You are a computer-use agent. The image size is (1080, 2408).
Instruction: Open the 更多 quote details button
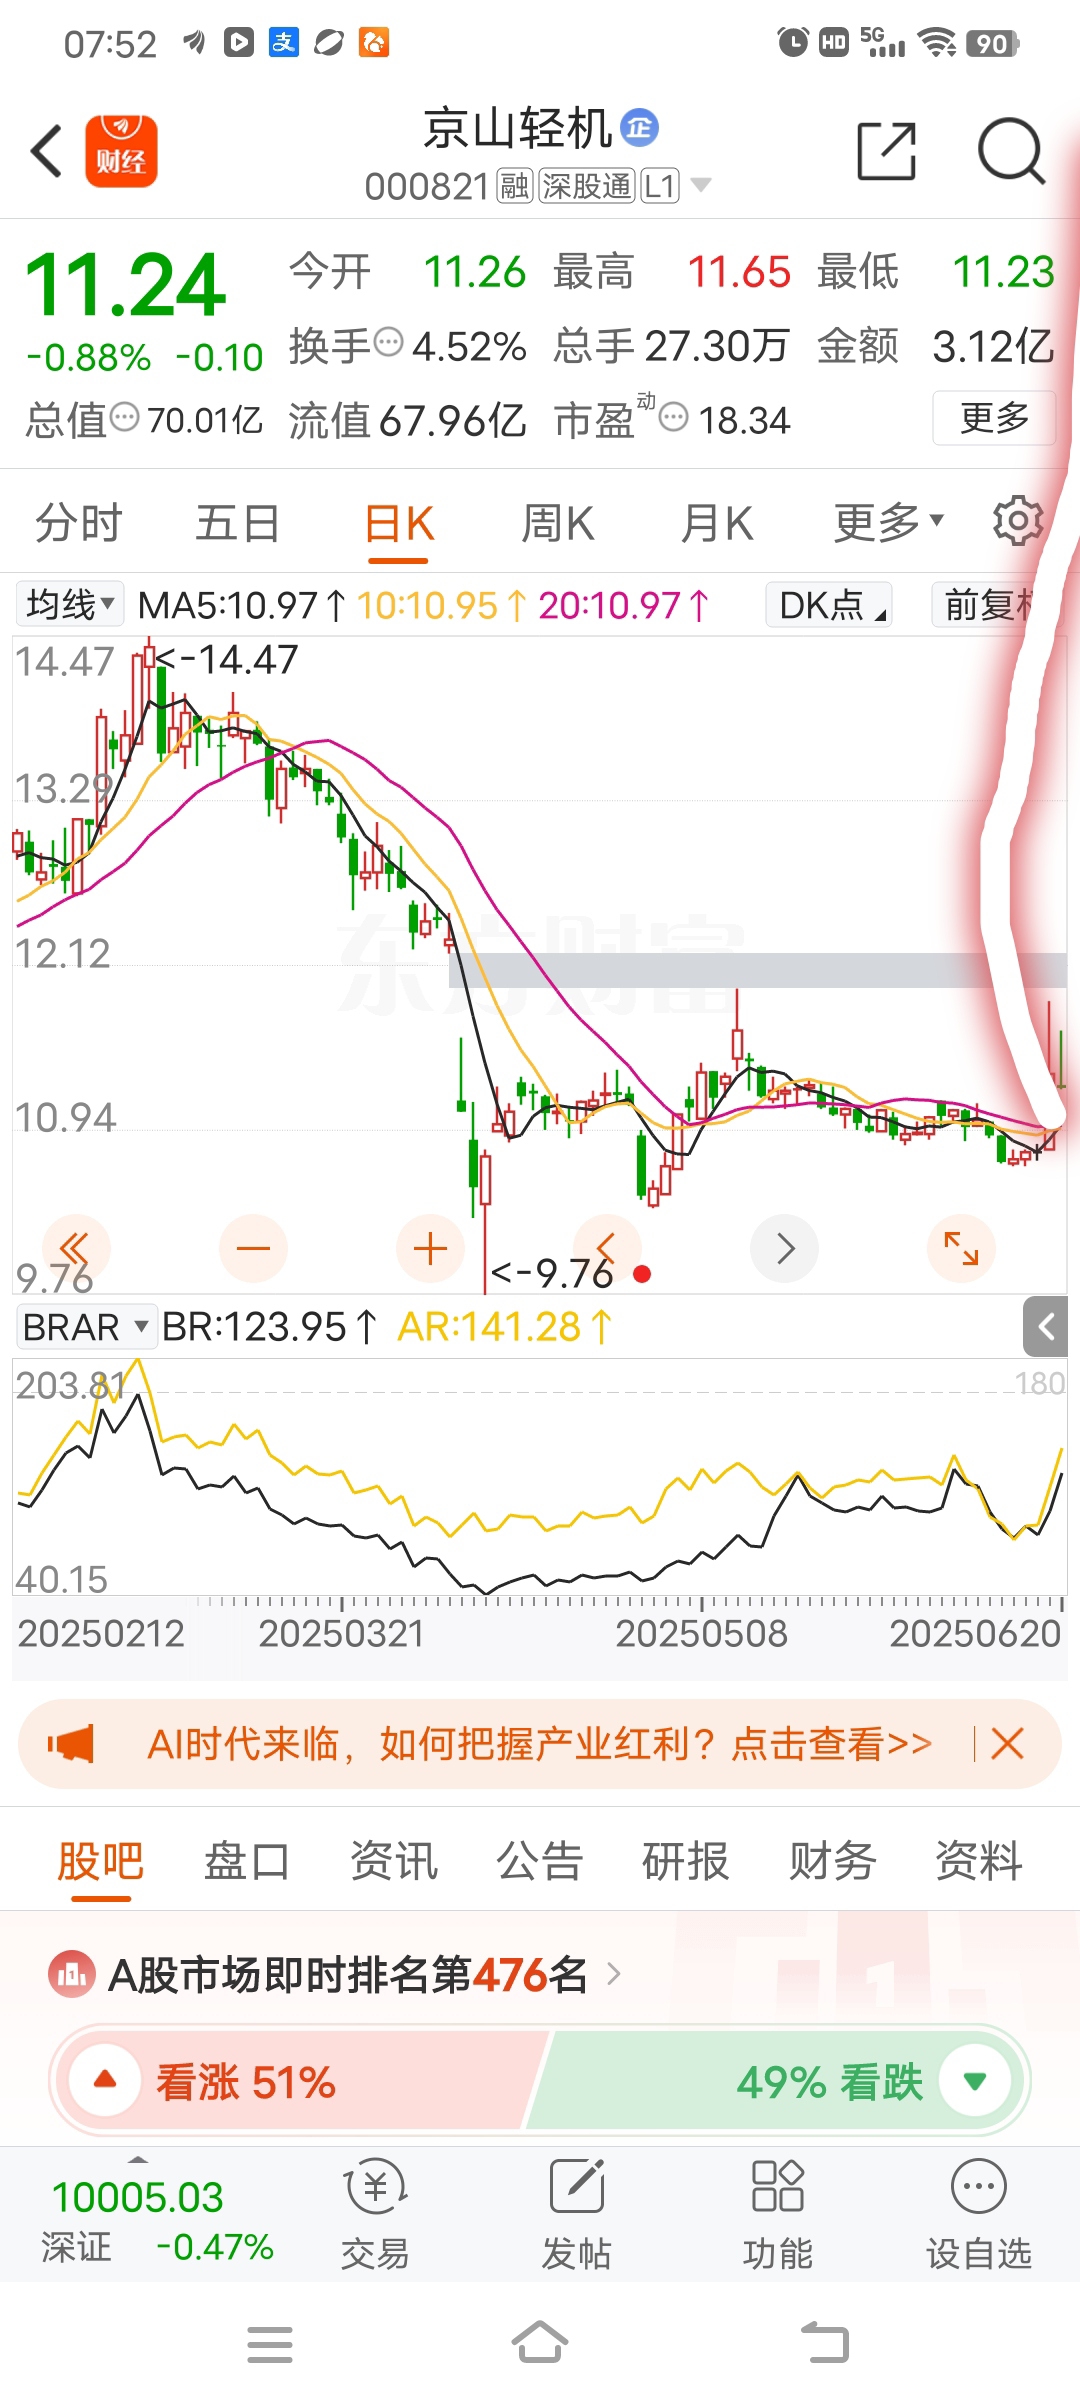click(994, 418)
